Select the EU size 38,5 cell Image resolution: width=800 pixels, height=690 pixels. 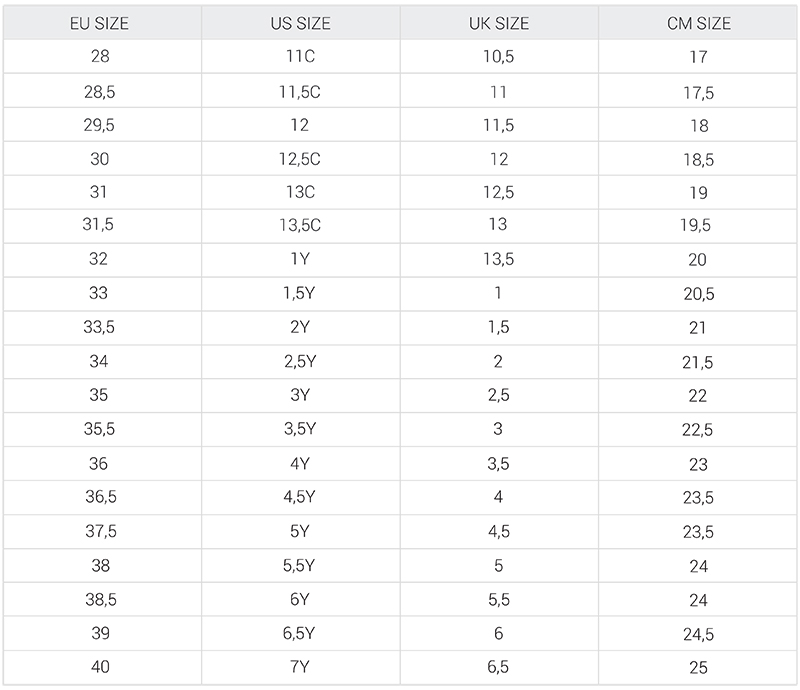(102, 600)
